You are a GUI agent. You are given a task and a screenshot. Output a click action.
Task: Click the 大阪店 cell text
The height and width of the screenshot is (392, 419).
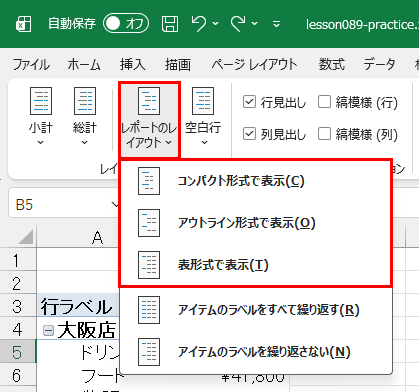pos(86,330)
